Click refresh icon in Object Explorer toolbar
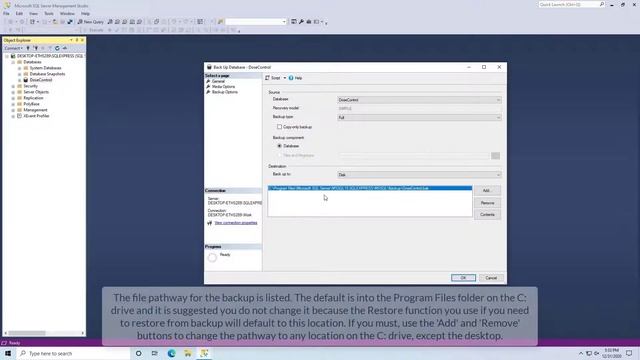Image resolution: width=640 pixels, height=360 pixels. click(x=57, y=48)
